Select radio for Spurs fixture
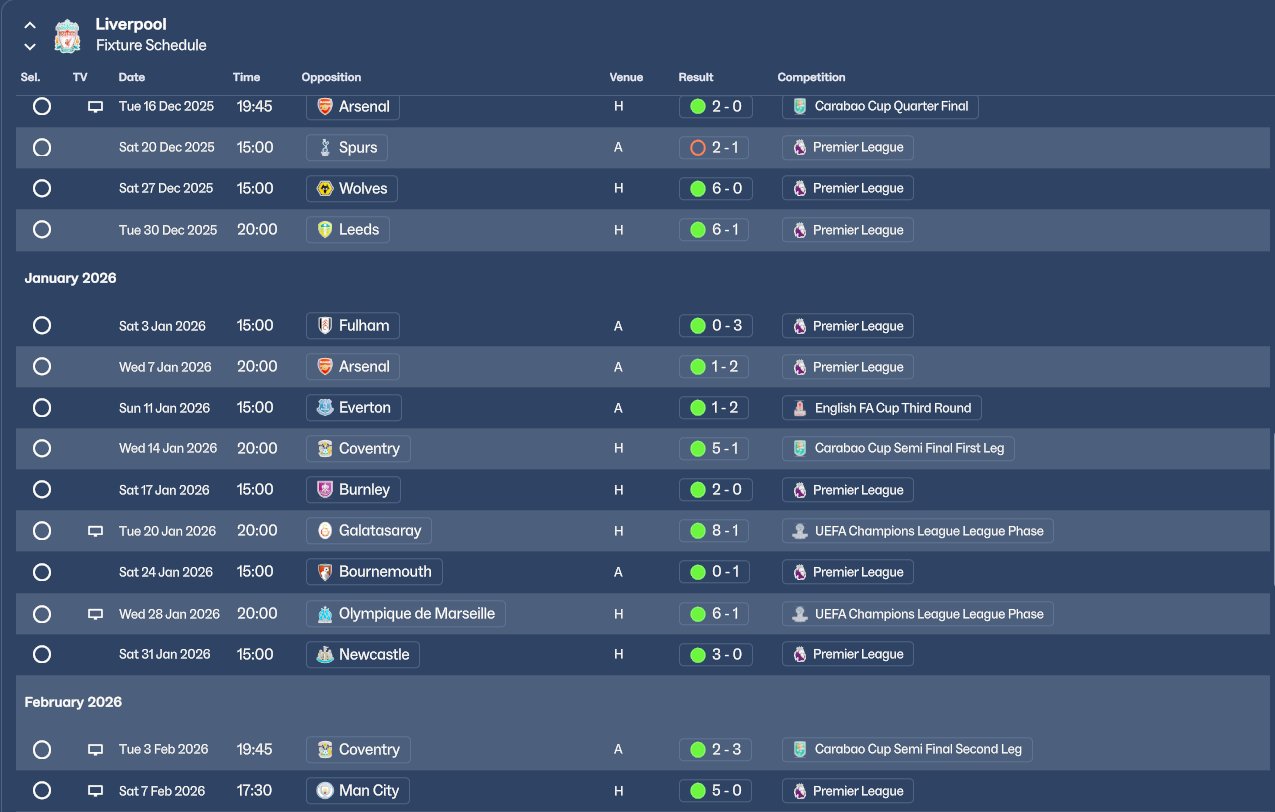 42,147
